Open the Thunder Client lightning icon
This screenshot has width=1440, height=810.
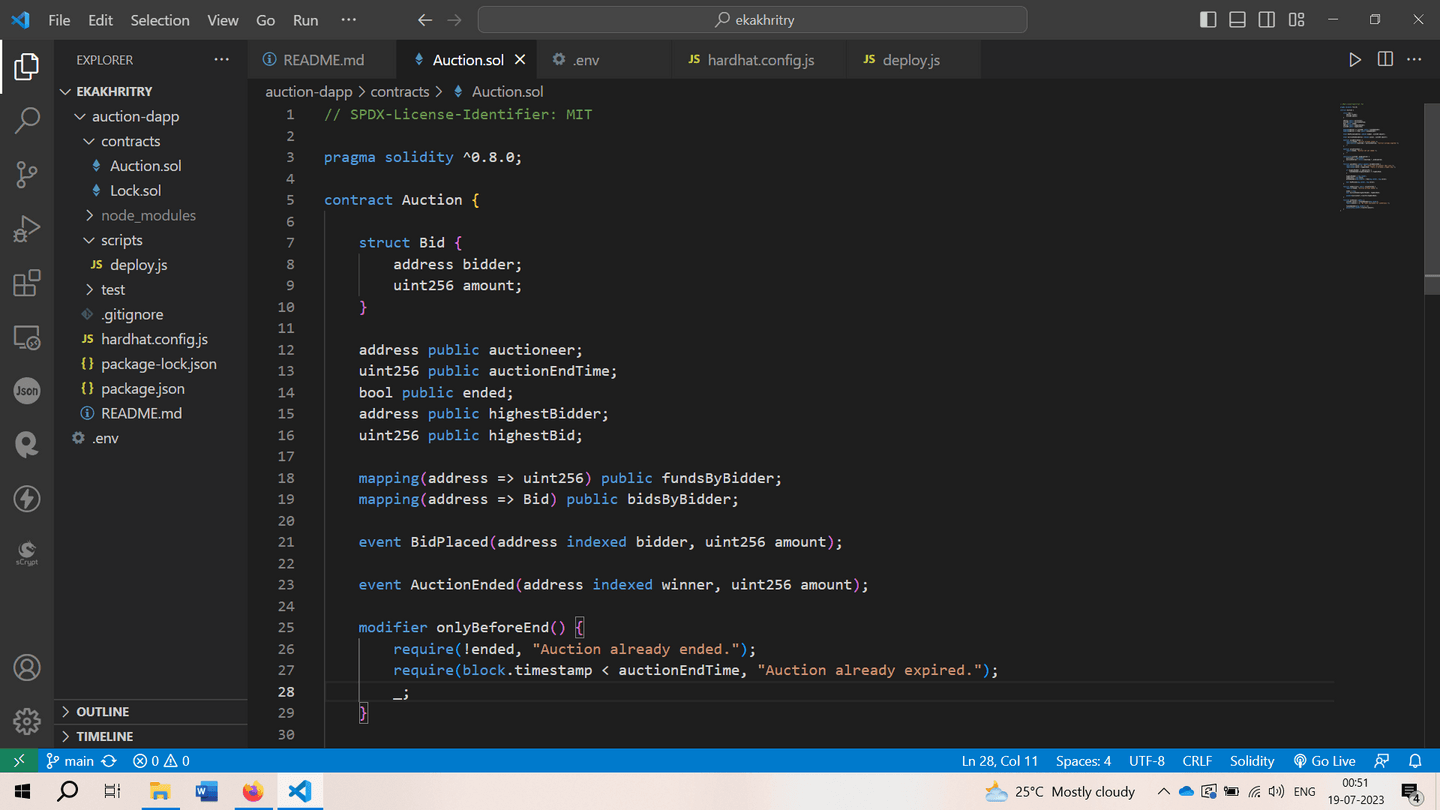[27, 498]
